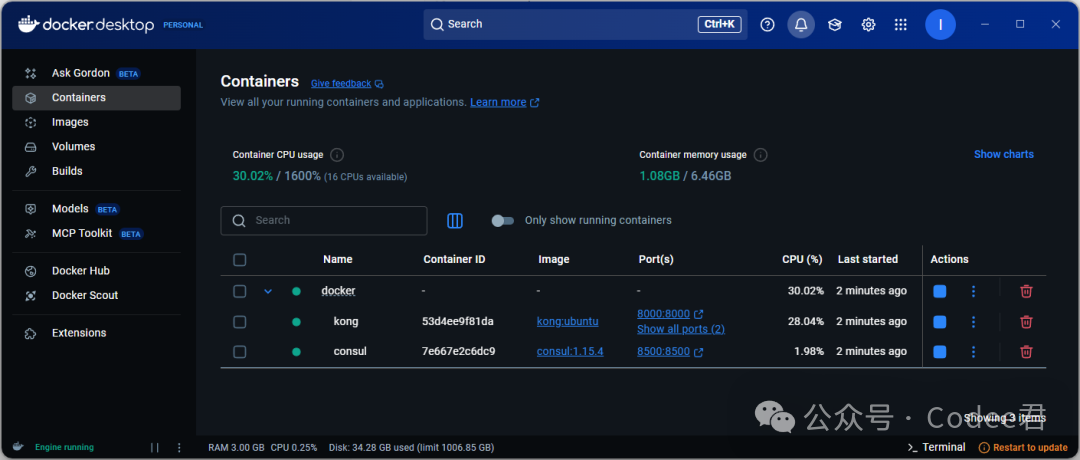
Task: Pause the Docker engine in status bar
Action: (155, 447)
